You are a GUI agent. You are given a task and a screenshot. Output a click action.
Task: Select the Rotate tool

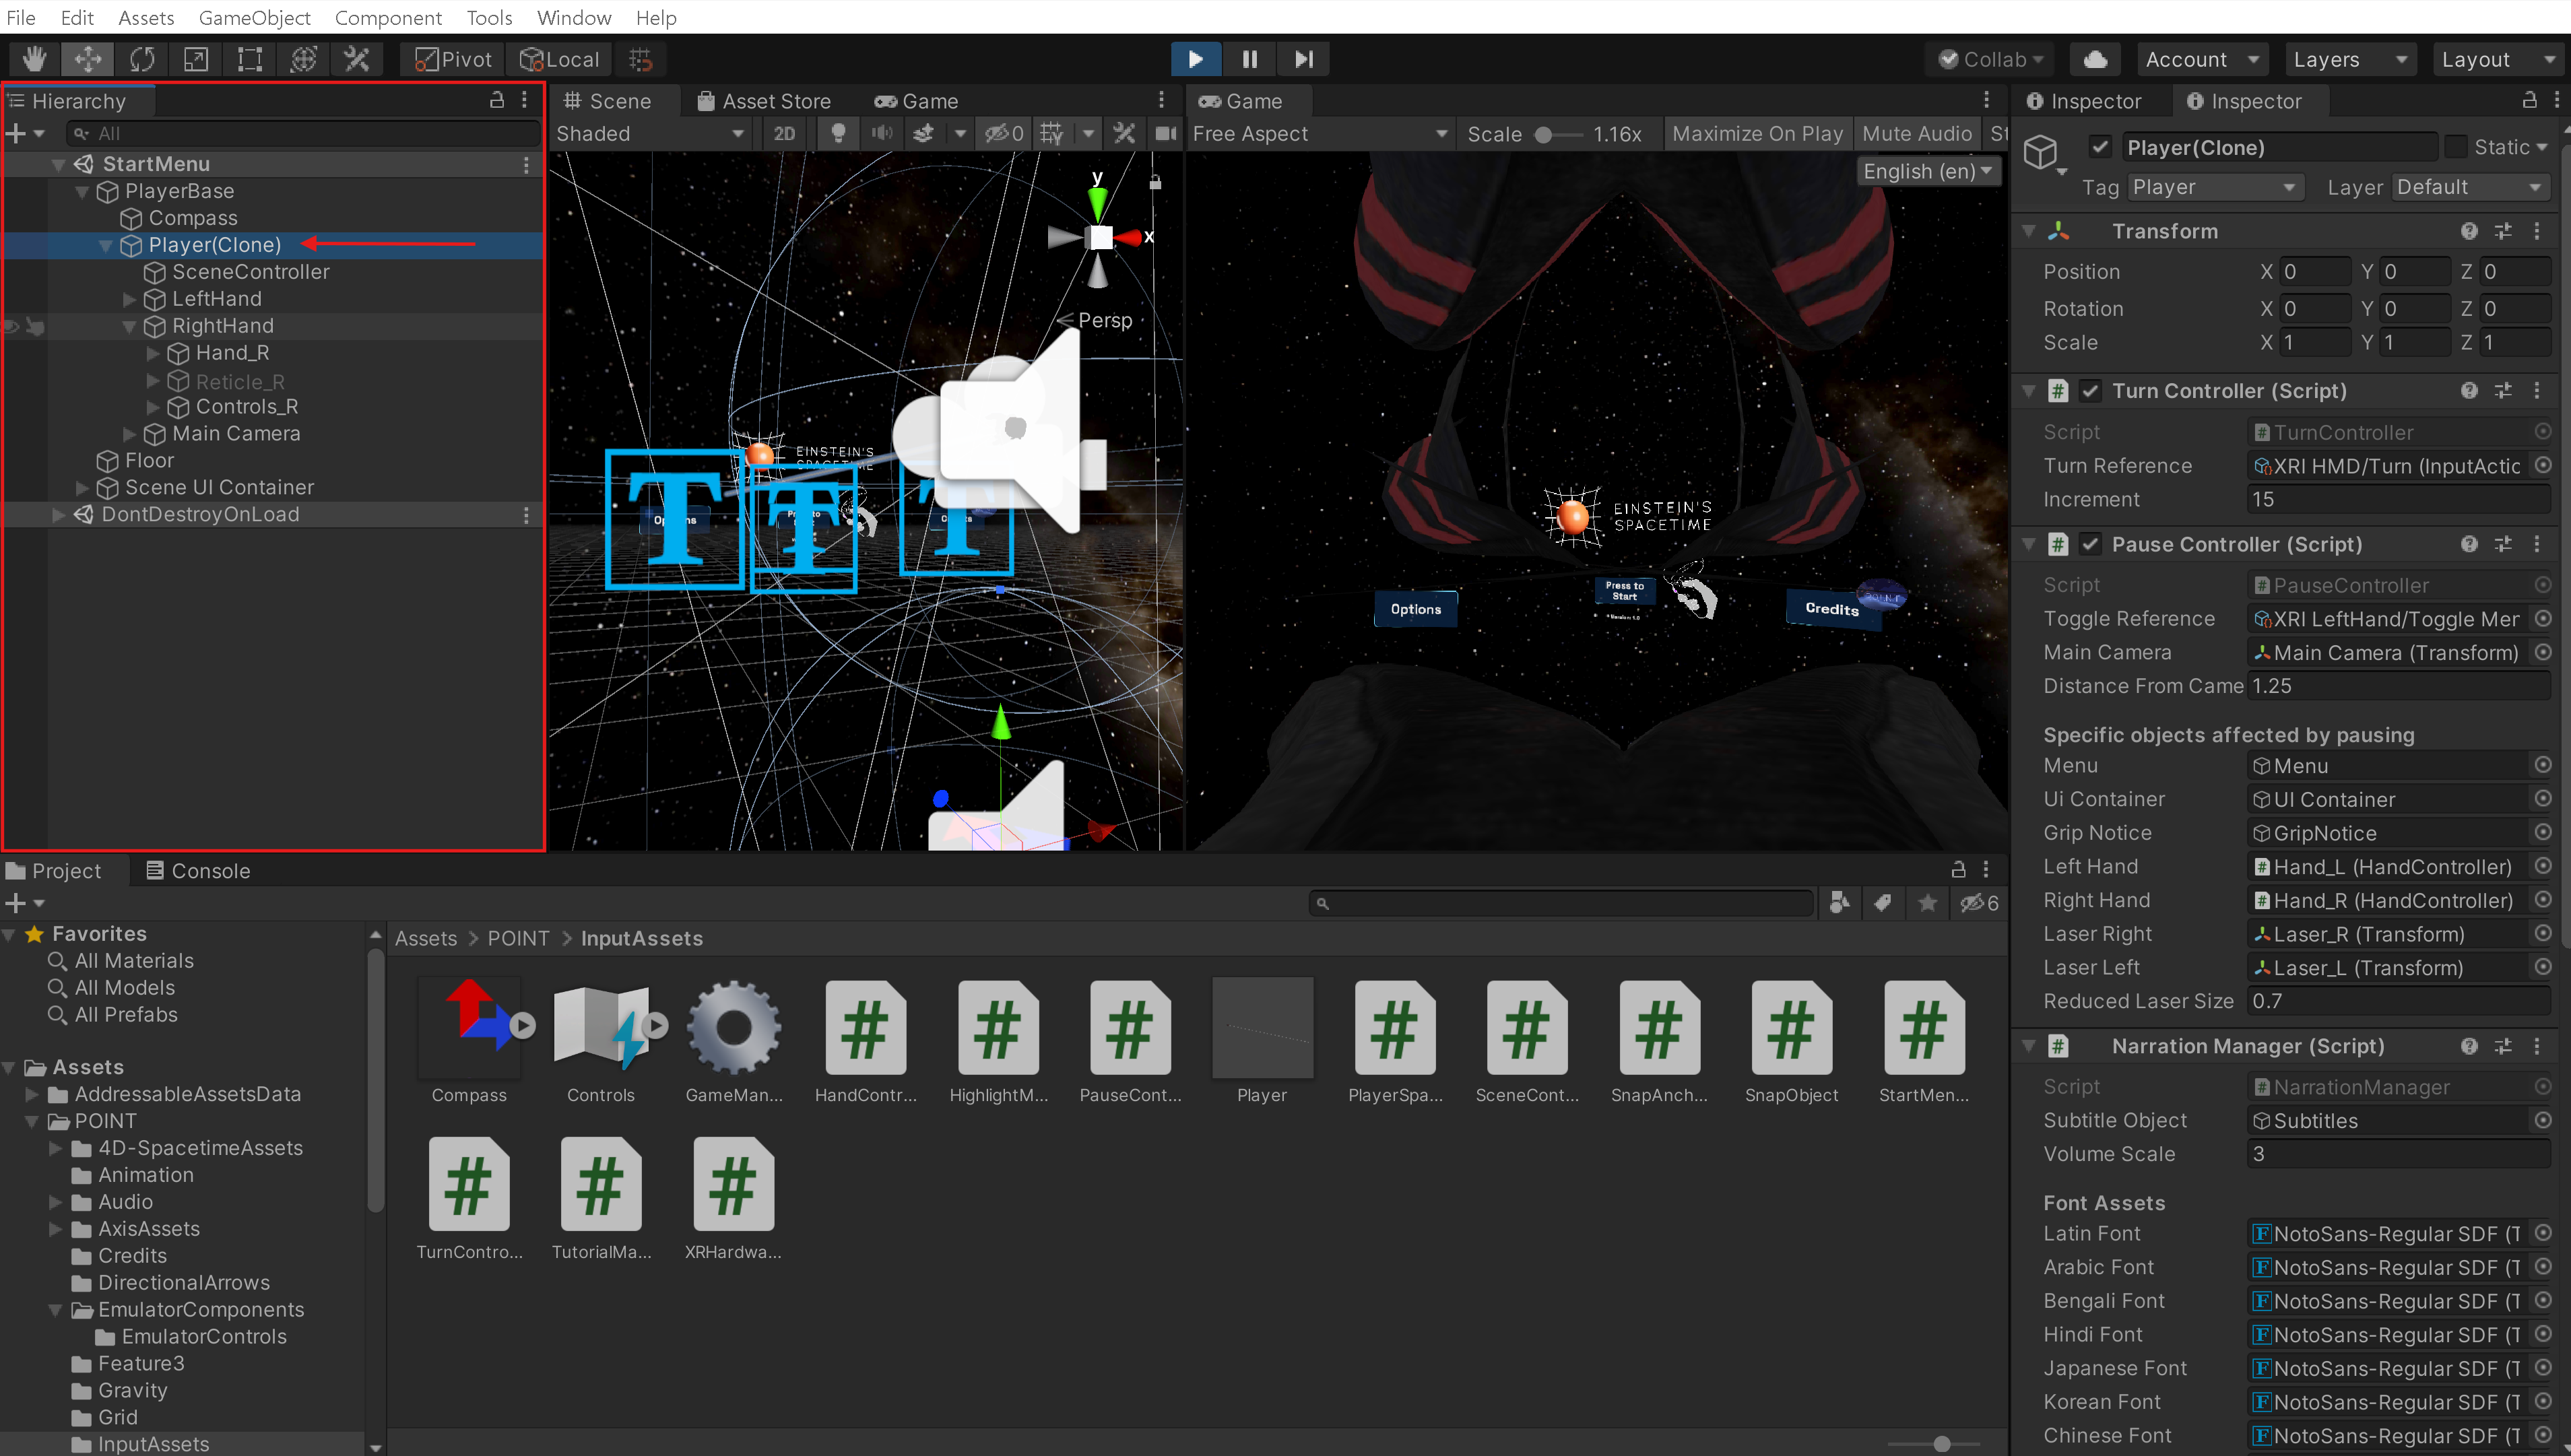[142, 59]
